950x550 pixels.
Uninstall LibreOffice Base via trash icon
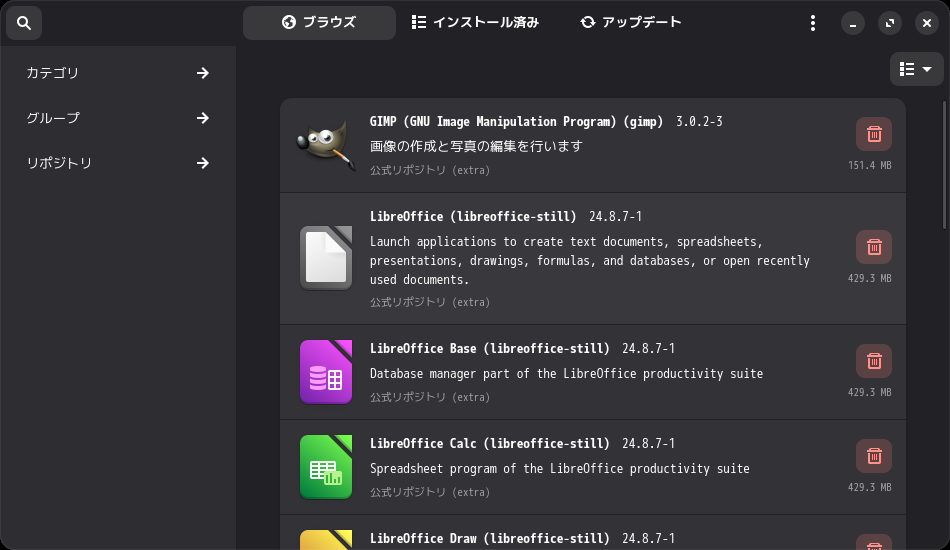[873, 361]
